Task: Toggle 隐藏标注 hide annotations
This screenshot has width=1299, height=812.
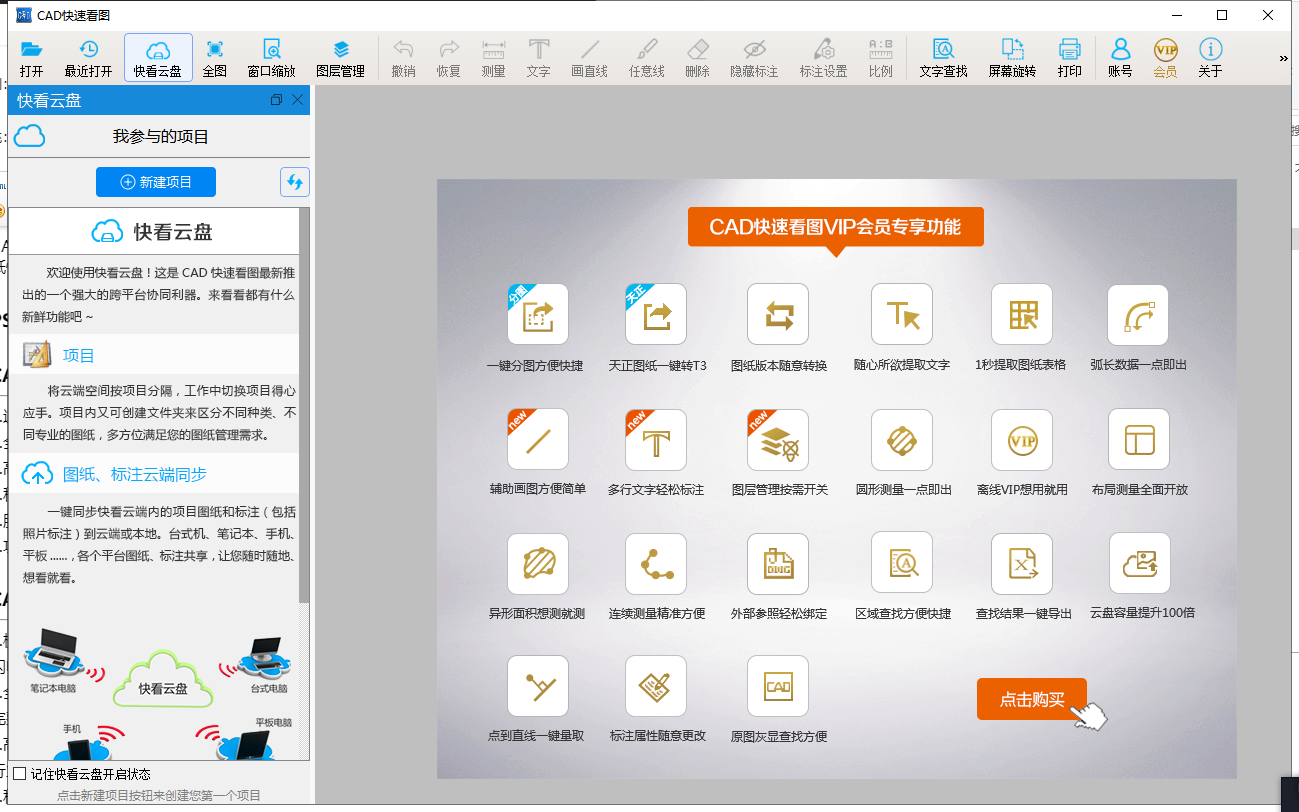Action: coord(754,58)
